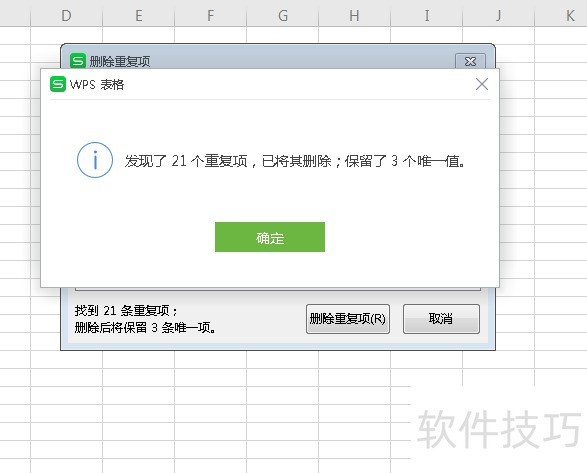Click the 删除重复项(R) button
The height and width of the screenshot is (473, 587).
348,319
